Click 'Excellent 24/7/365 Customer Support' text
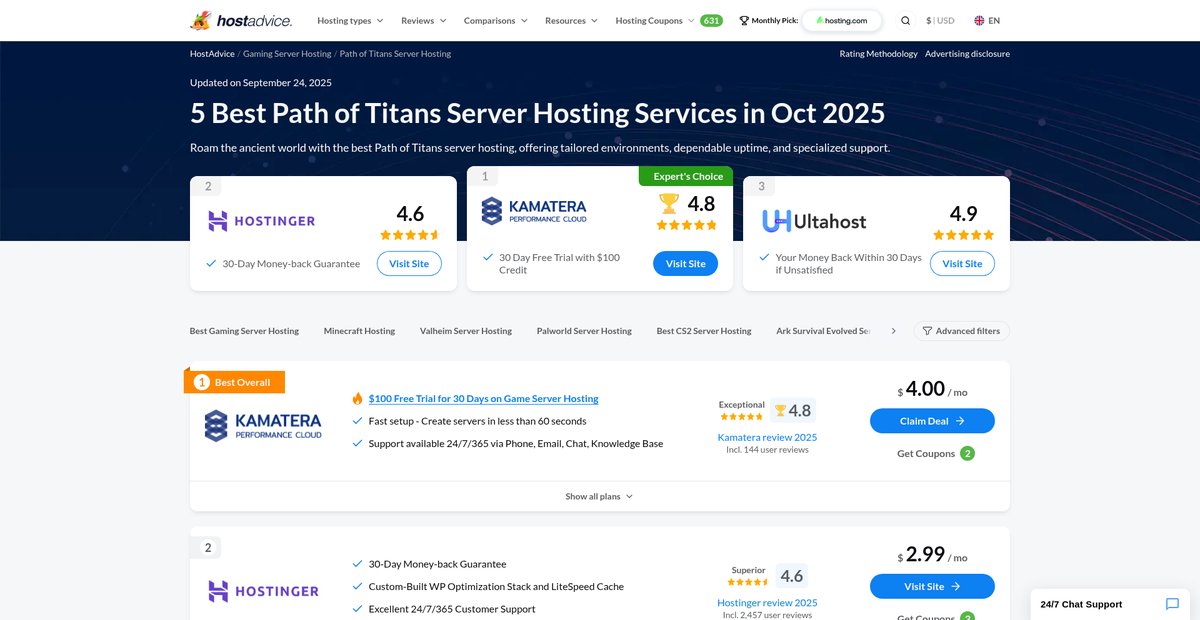This screenshot has height=620, width=1200. coord(451,609)
